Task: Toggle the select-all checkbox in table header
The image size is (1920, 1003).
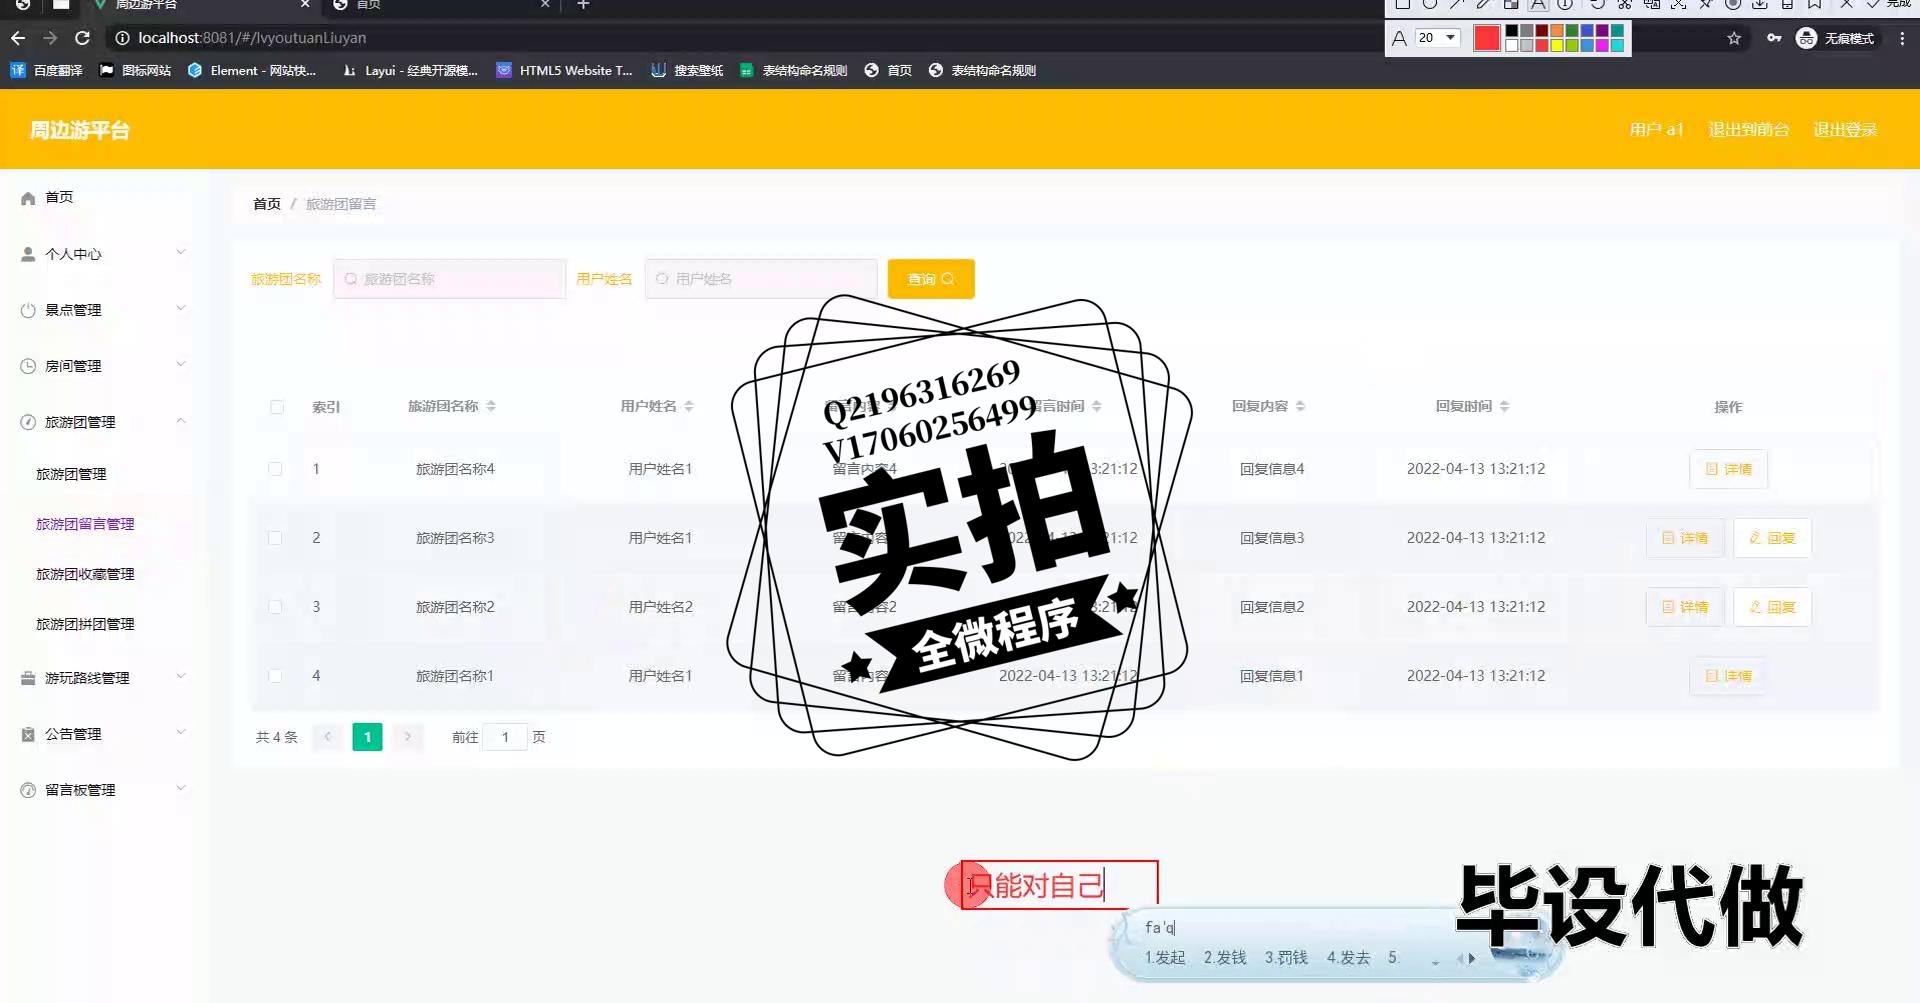Action: (277, 407)
